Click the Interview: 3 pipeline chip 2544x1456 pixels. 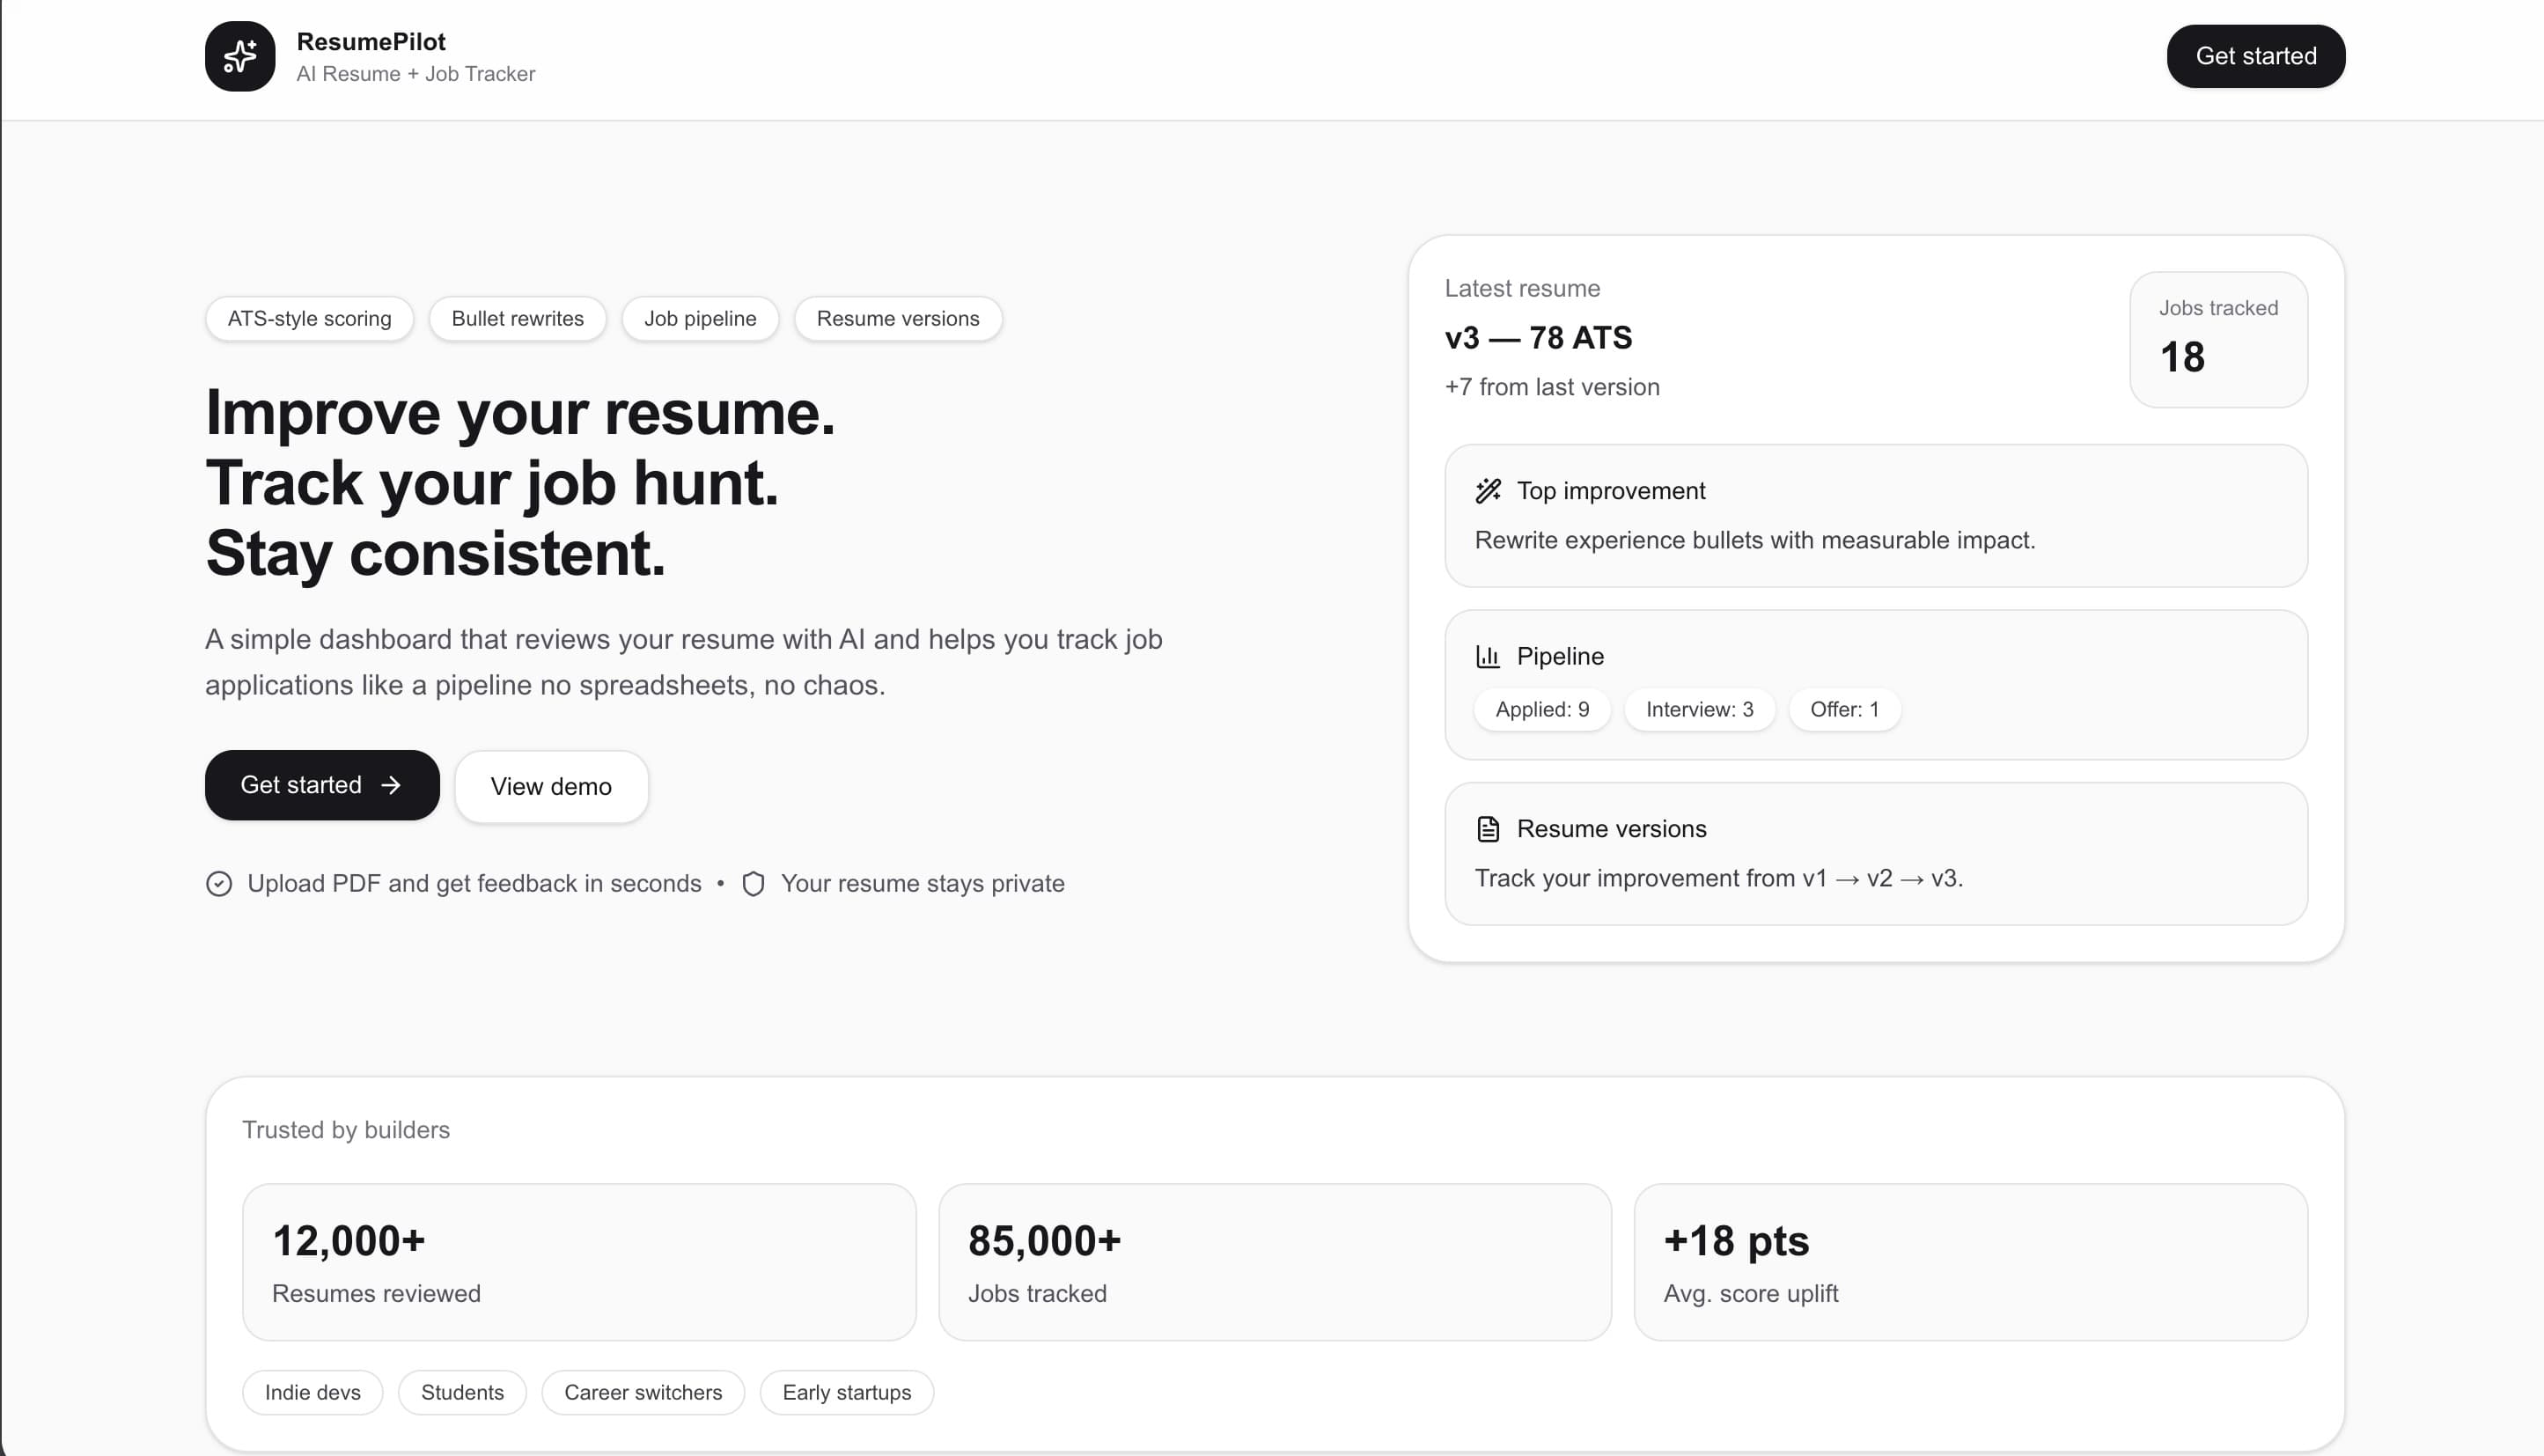click(1699, 709)
